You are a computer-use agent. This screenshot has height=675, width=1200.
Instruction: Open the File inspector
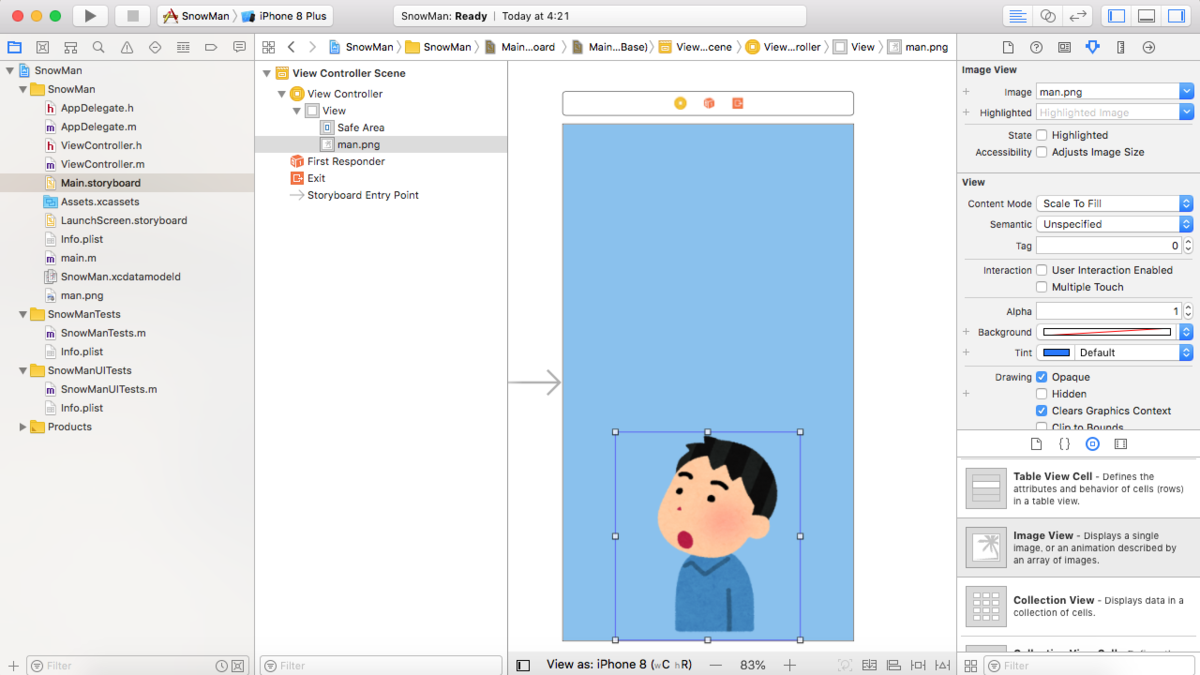pyautogui.click(x=1008, y=47)
